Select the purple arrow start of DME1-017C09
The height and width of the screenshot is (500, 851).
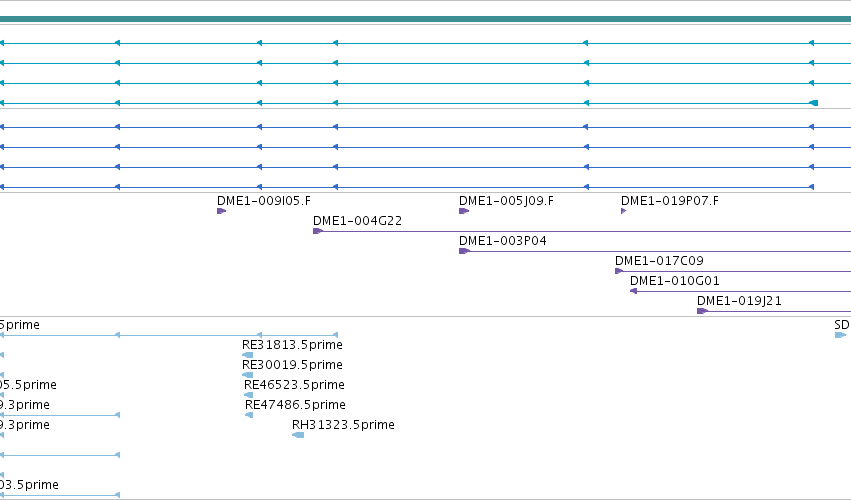[x=619, y=271]
